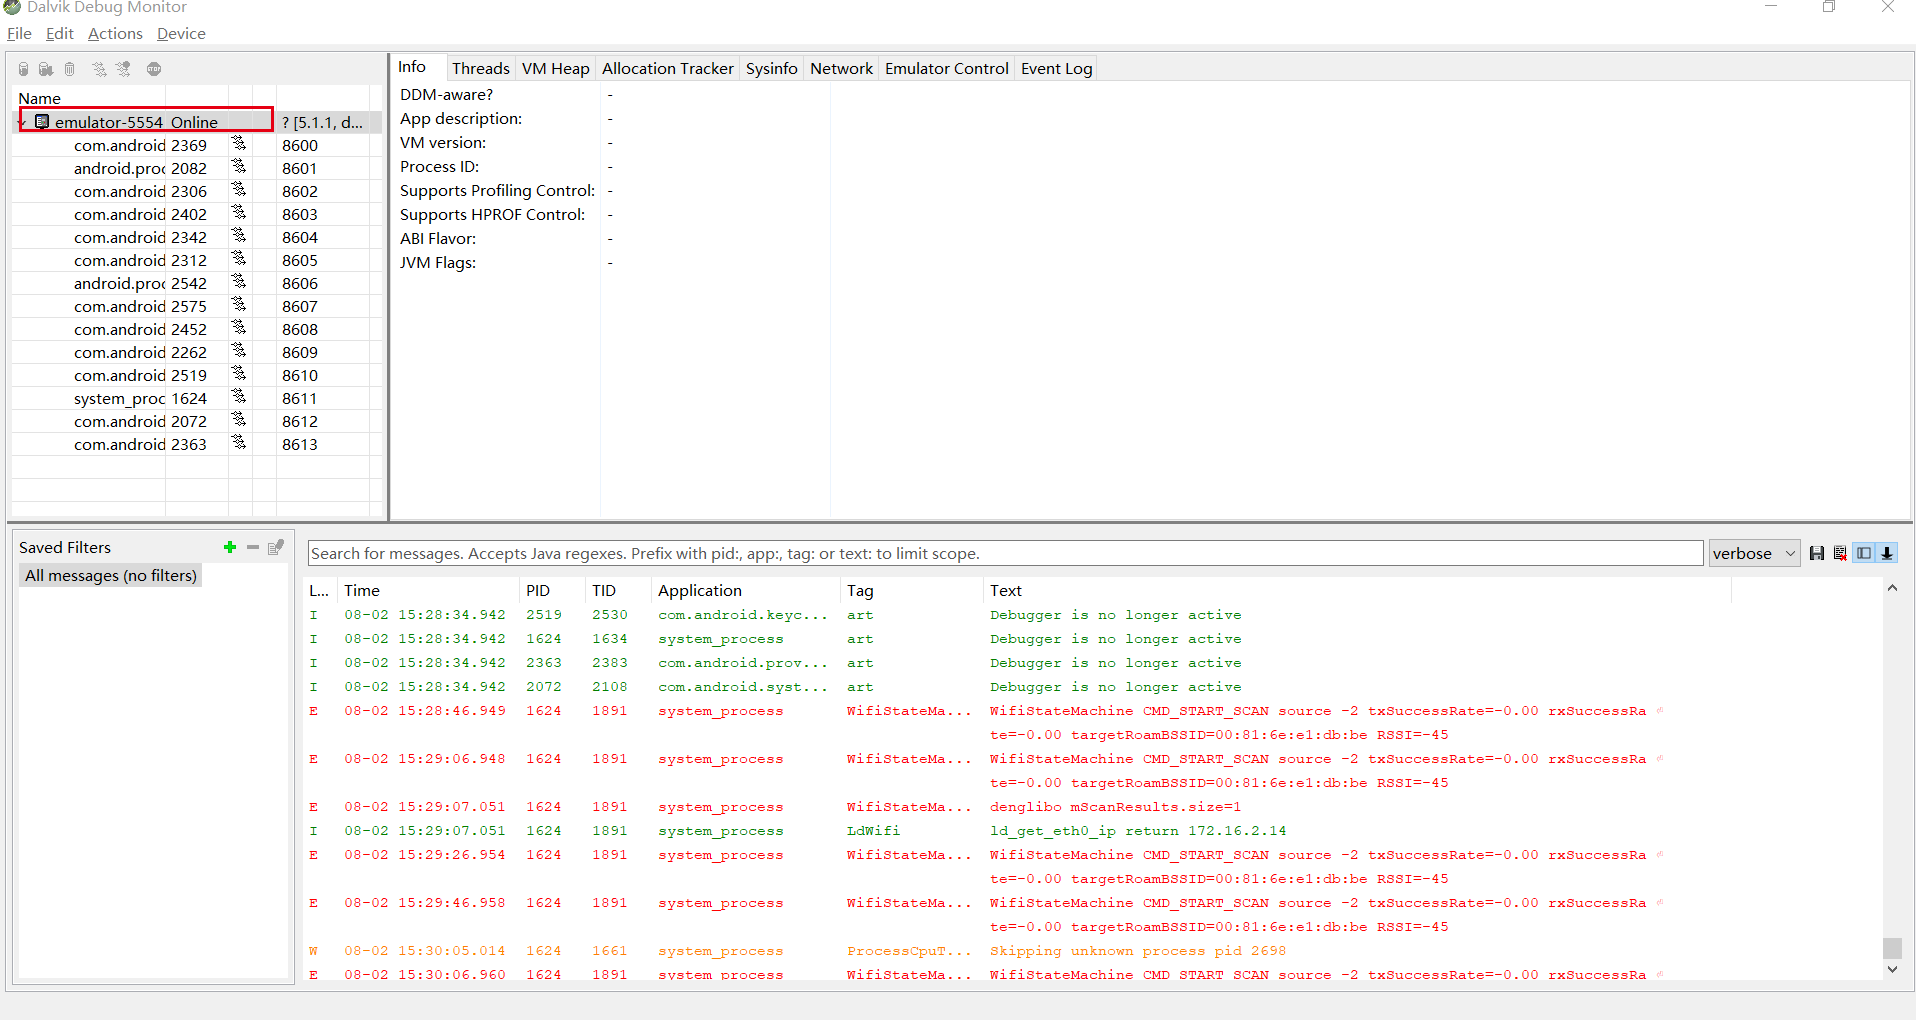Click the ProcessCpuT... tag cell
The image size is (1916, 1020).
pos(909,951)
